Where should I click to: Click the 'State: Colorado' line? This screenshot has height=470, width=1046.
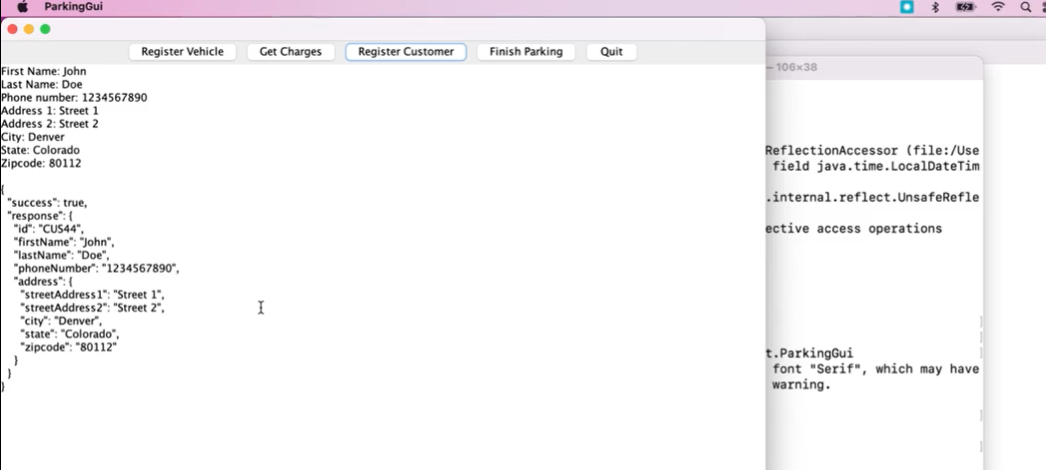pos(40,150)
